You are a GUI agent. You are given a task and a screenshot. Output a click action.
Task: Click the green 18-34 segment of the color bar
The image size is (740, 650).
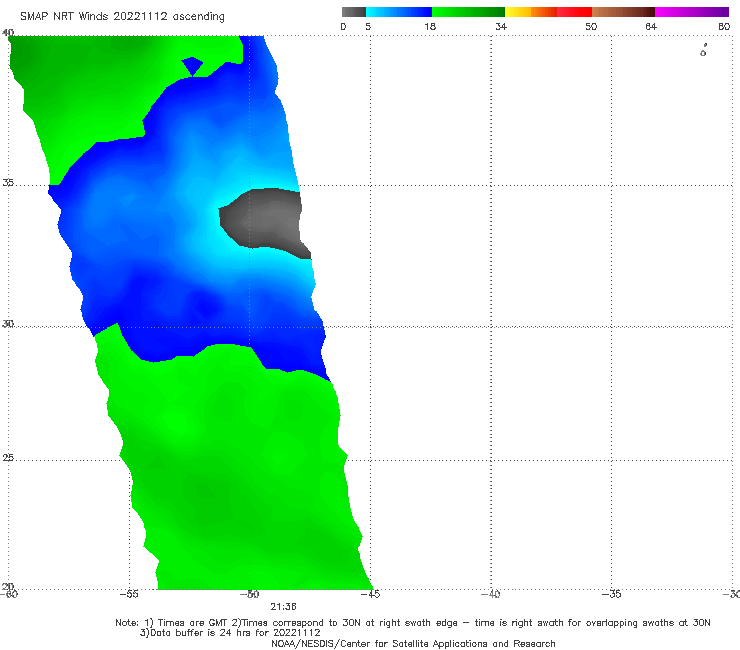[x=468, y=12]
